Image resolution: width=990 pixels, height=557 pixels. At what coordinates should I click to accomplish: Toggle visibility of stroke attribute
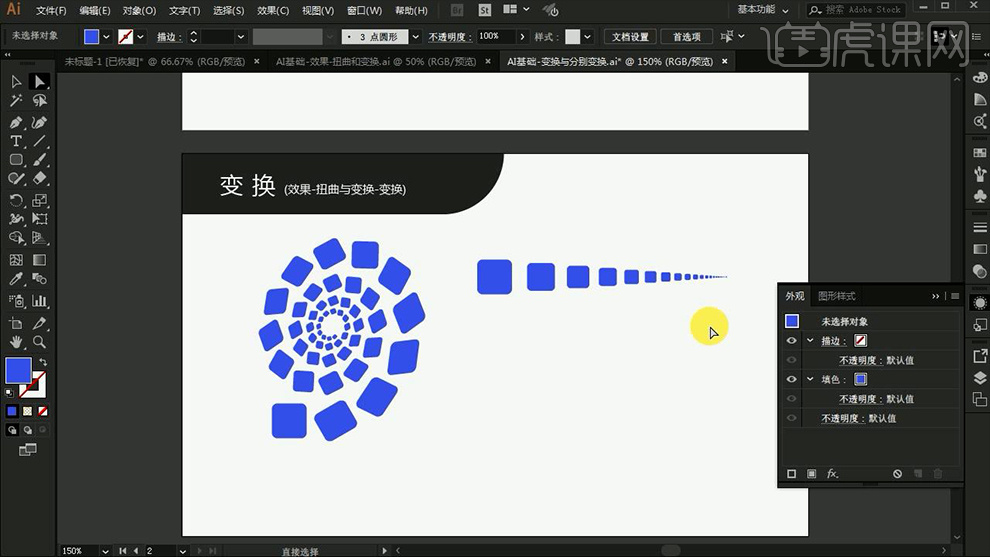pyautogui.click(x=791, y=340)
